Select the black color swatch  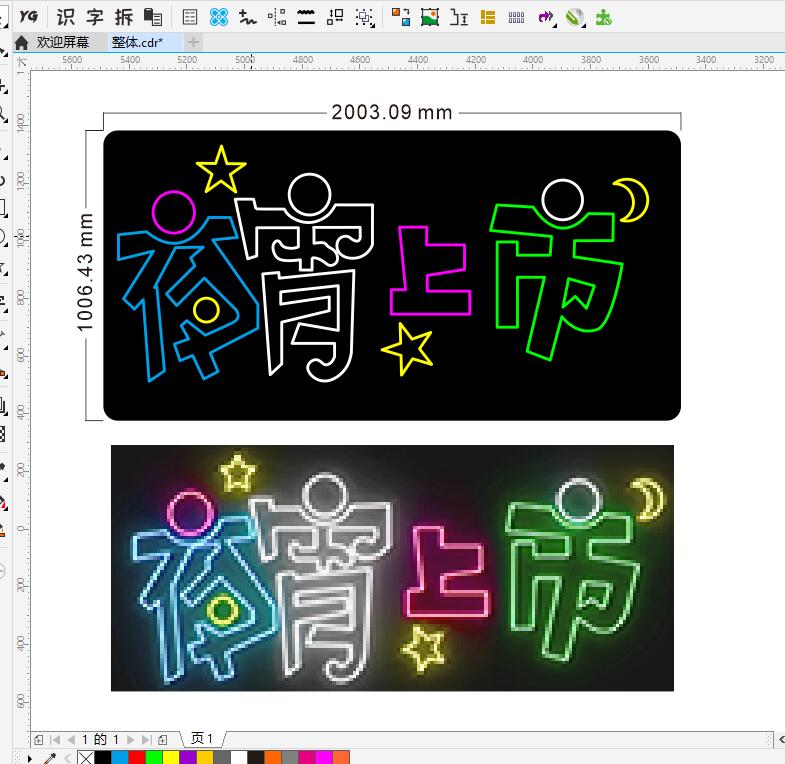coord(103,757)
